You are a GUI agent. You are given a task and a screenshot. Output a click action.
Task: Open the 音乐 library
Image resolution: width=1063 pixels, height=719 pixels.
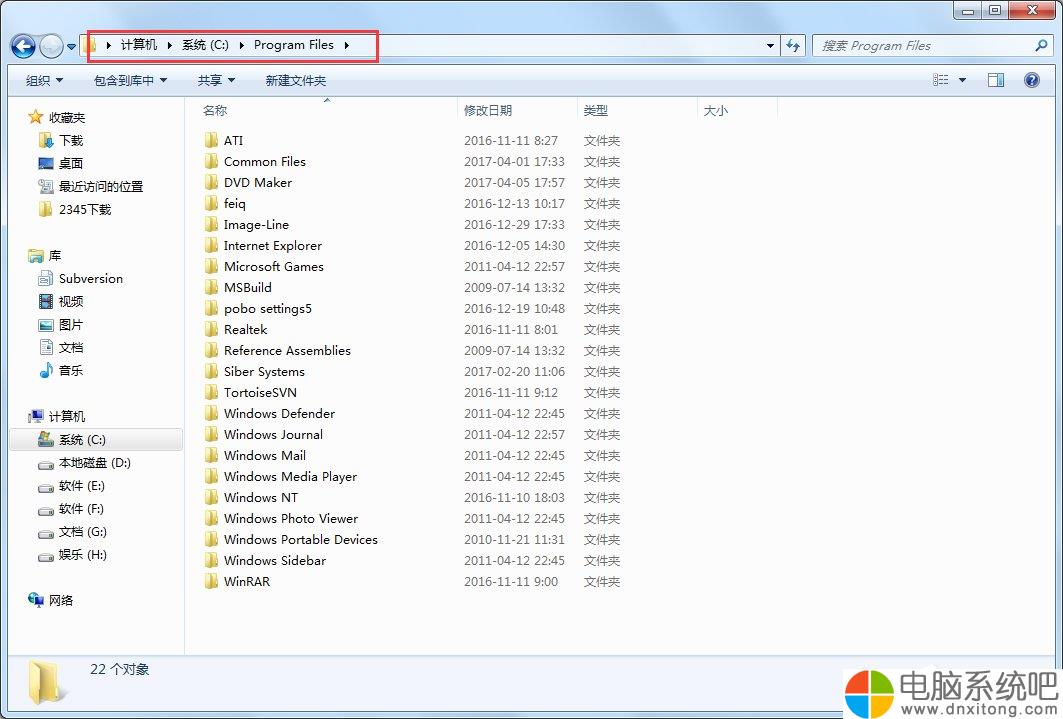71,371
